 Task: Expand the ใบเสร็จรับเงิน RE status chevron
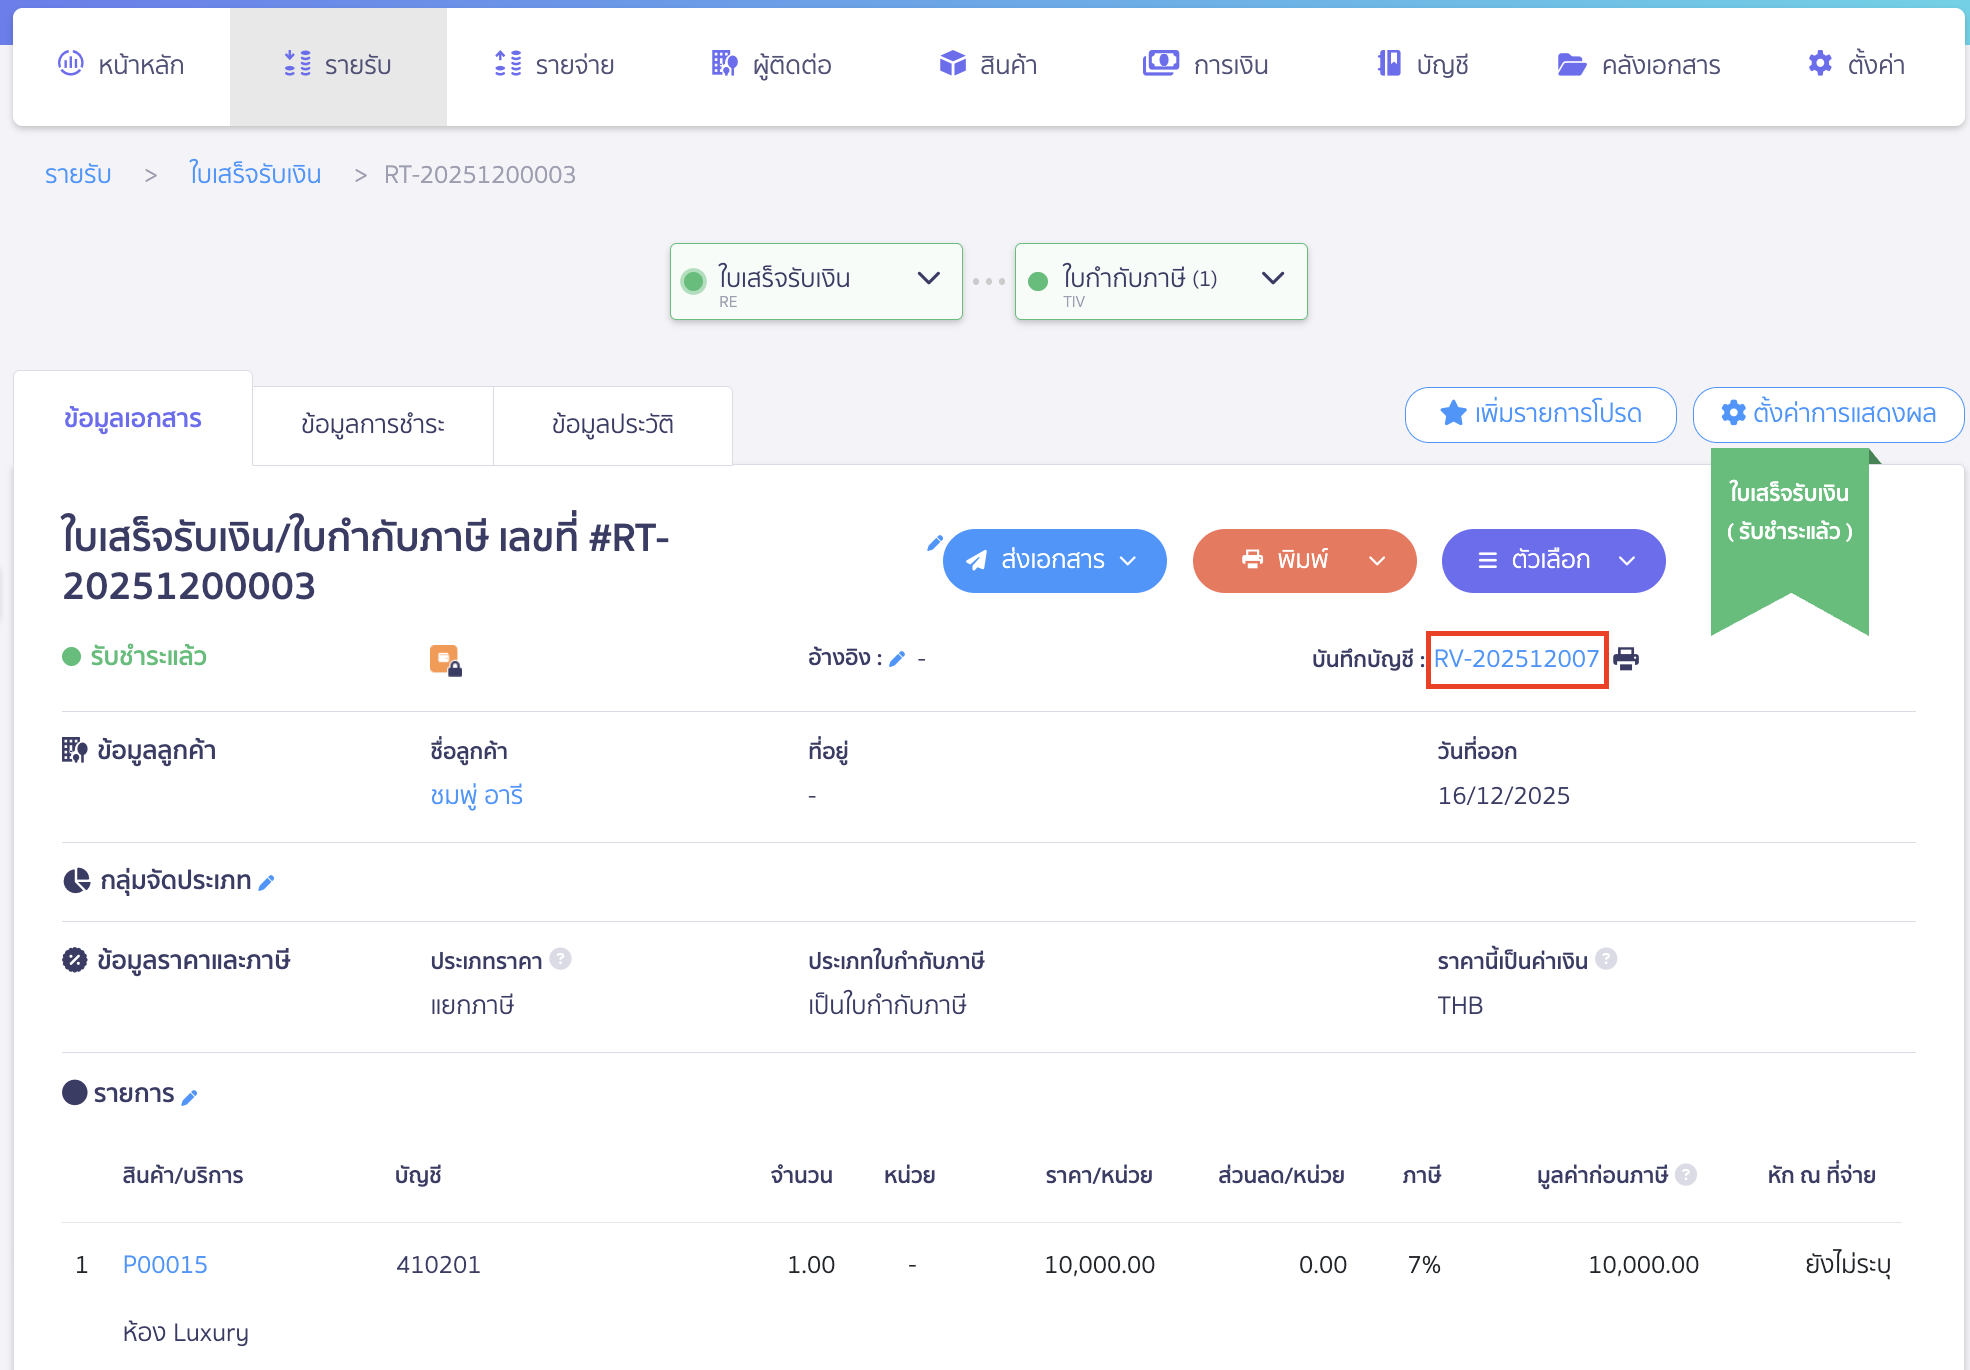tap(927, 280)
